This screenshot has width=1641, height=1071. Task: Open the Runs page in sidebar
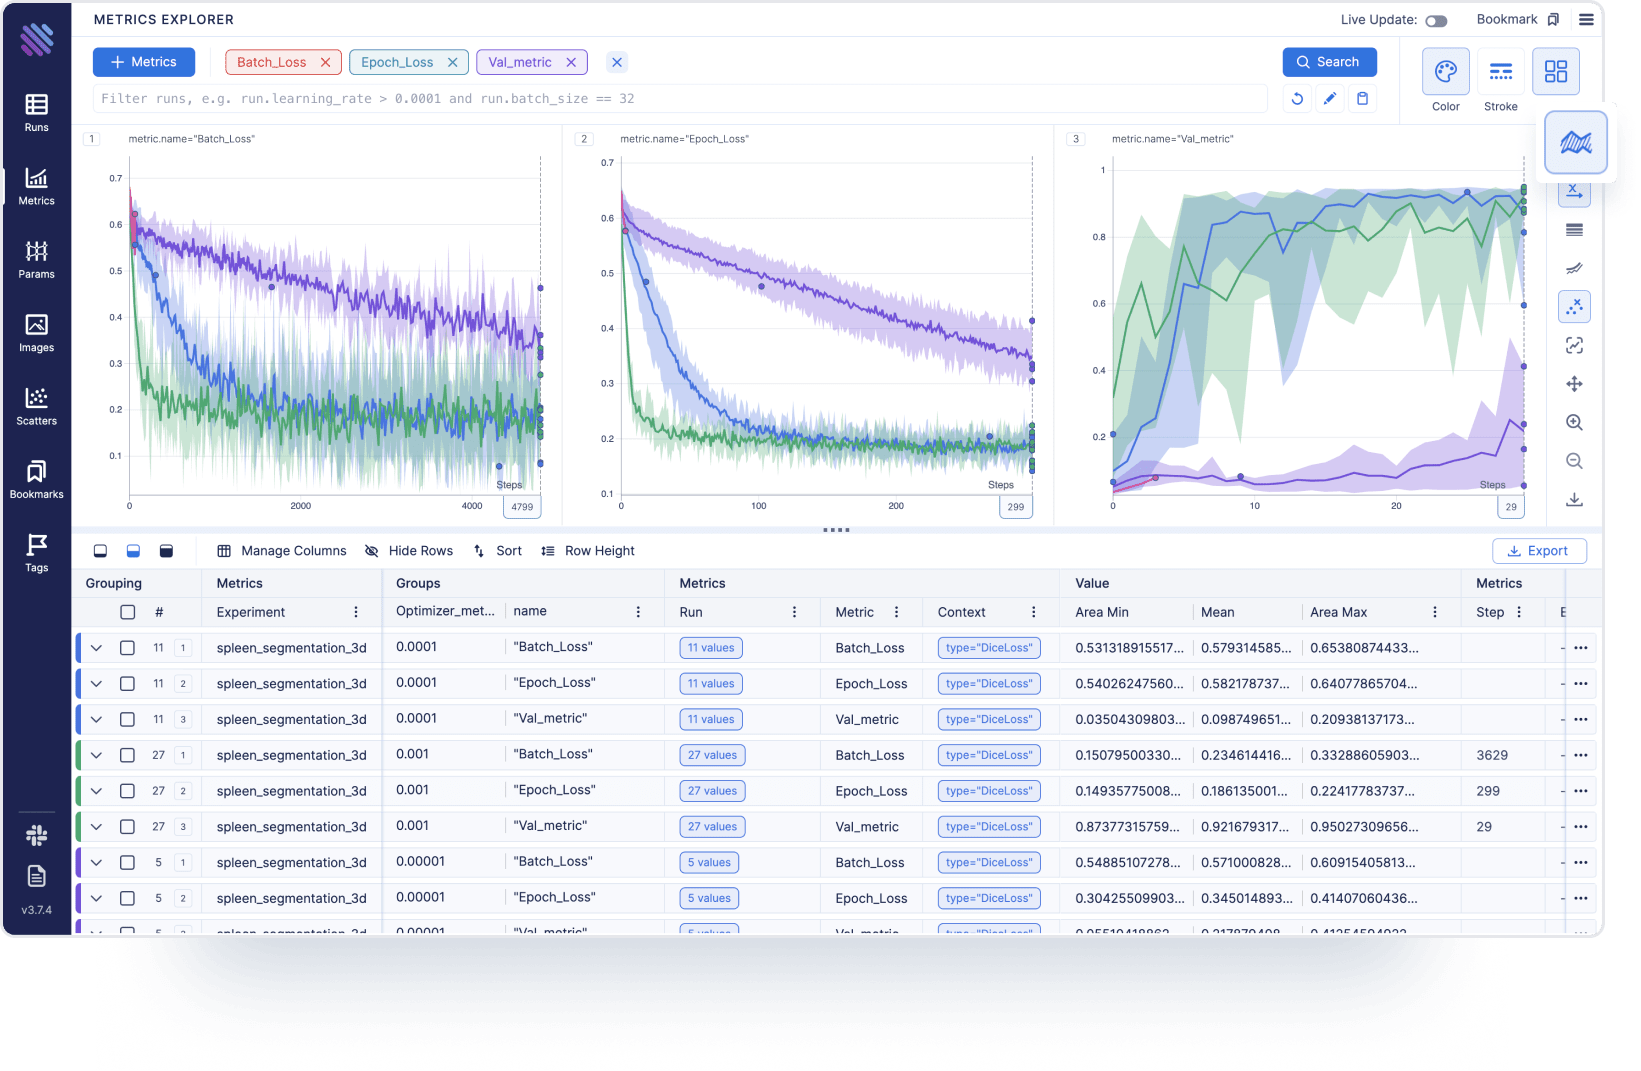[36, 112]
